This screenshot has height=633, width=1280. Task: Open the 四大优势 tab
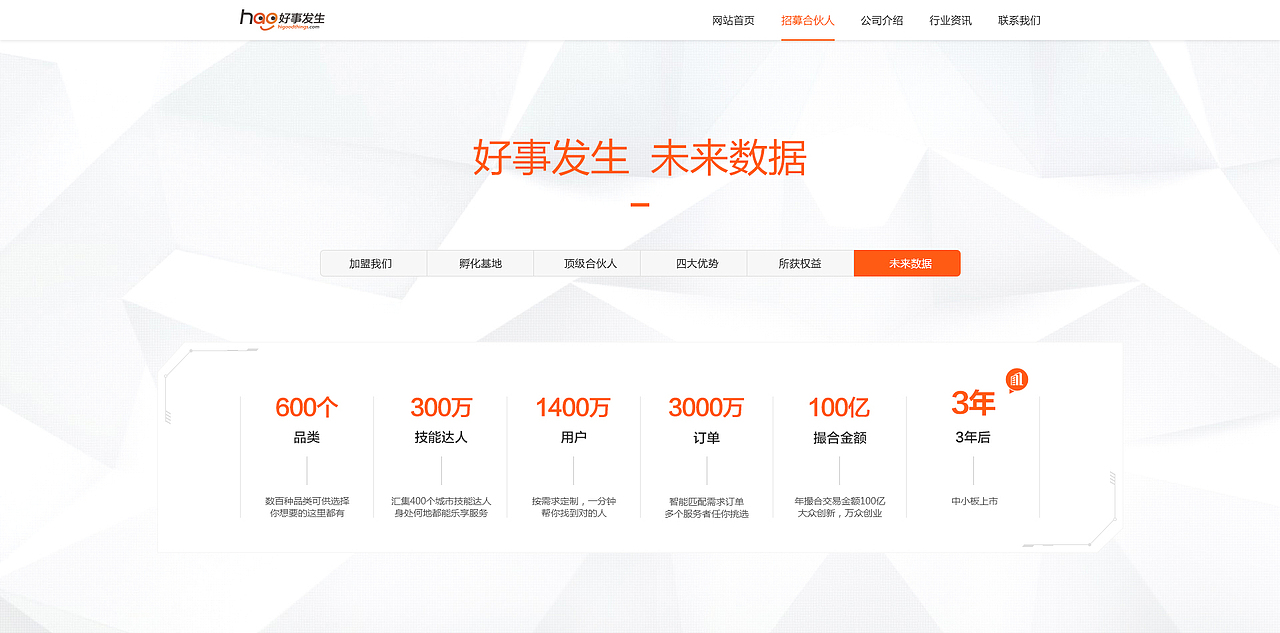pyautogui.click(x=694, y=263)
